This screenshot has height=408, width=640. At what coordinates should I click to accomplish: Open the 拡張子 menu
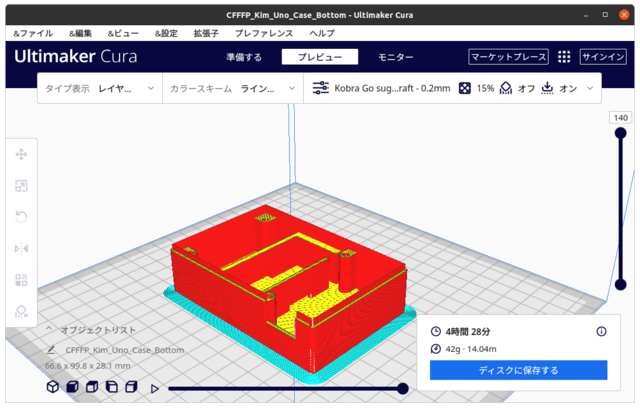pyautogui.click(x=206, y=33)
